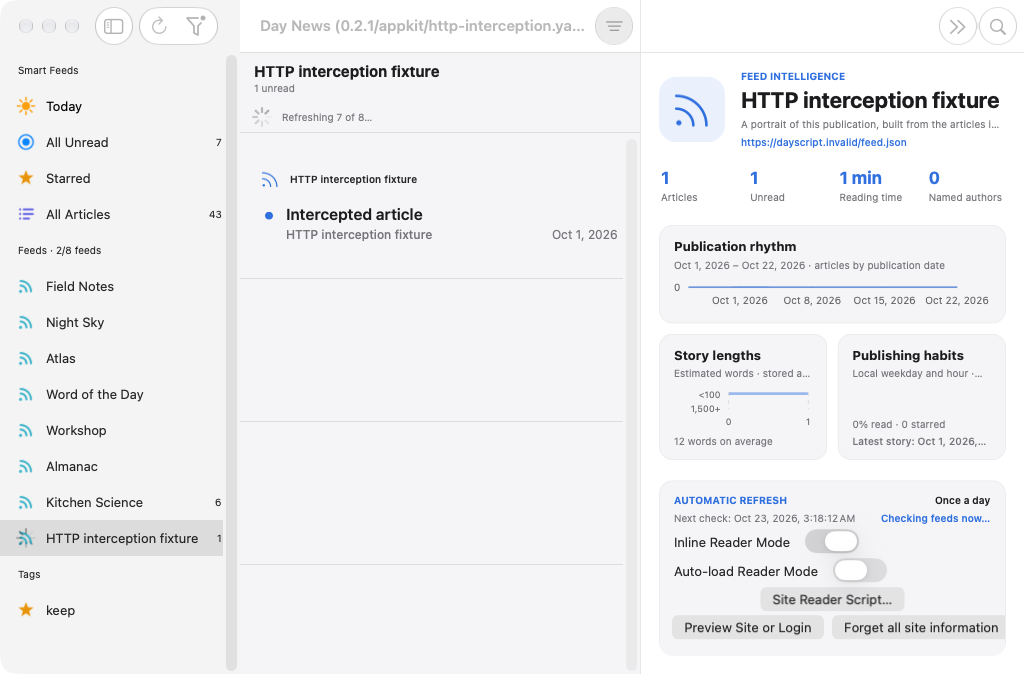The width and height of the screenshot is (1024, 674).
Task: Click the 'Next check: Oct 23, 2026' text
Action: [x=764, y=519]
